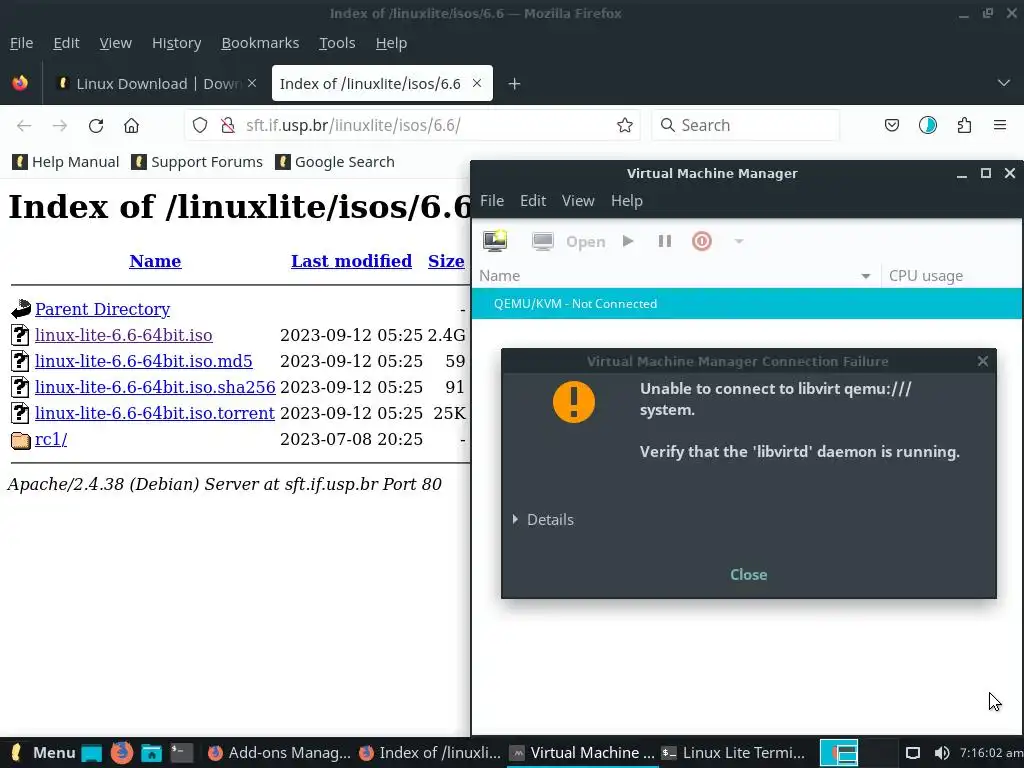Open the shutdown options dropdown arrow
Screen dimensions: 1024x768
(x=739, y=241)
